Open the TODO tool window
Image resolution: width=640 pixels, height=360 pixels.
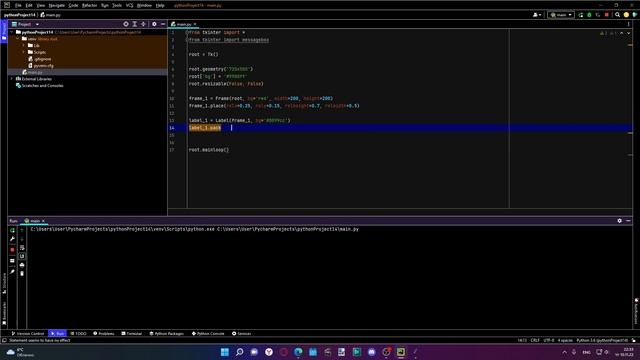(78, 333)
